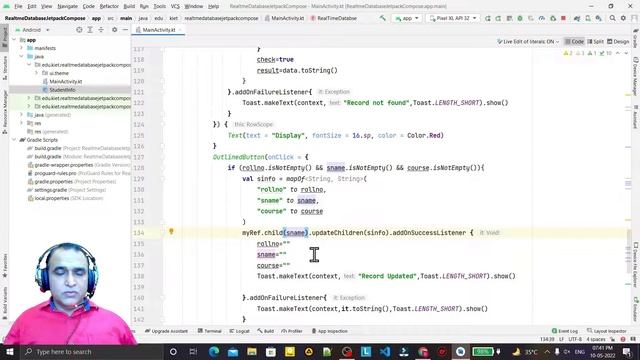Viewport: 640px width, 360px height.
Task: Open the Terminal tool window
Action: (209, 331)
